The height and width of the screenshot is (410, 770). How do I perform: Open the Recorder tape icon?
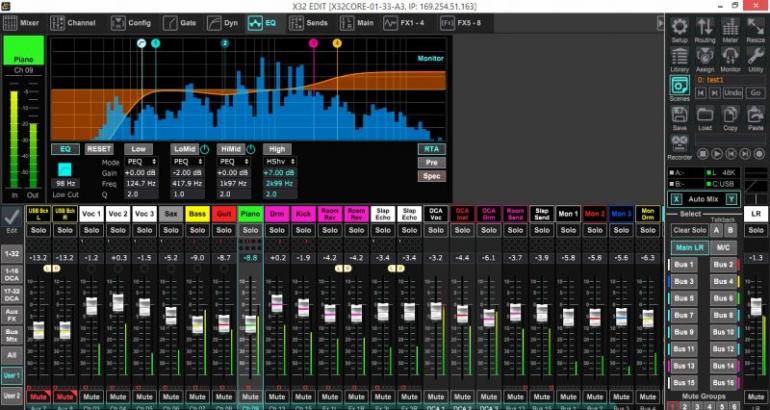tap(680, 144)
